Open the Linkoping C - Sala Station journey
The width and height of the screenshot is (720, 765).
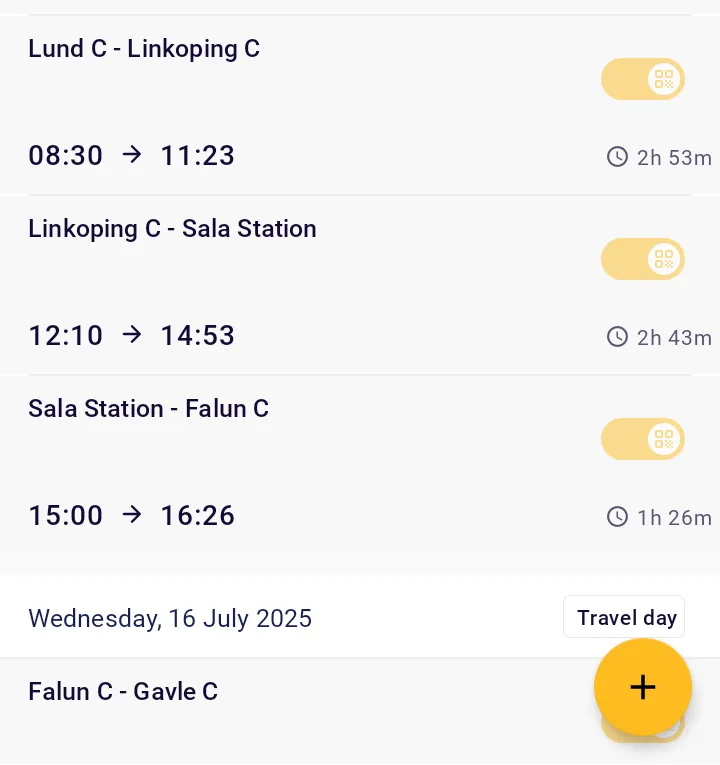172,229
